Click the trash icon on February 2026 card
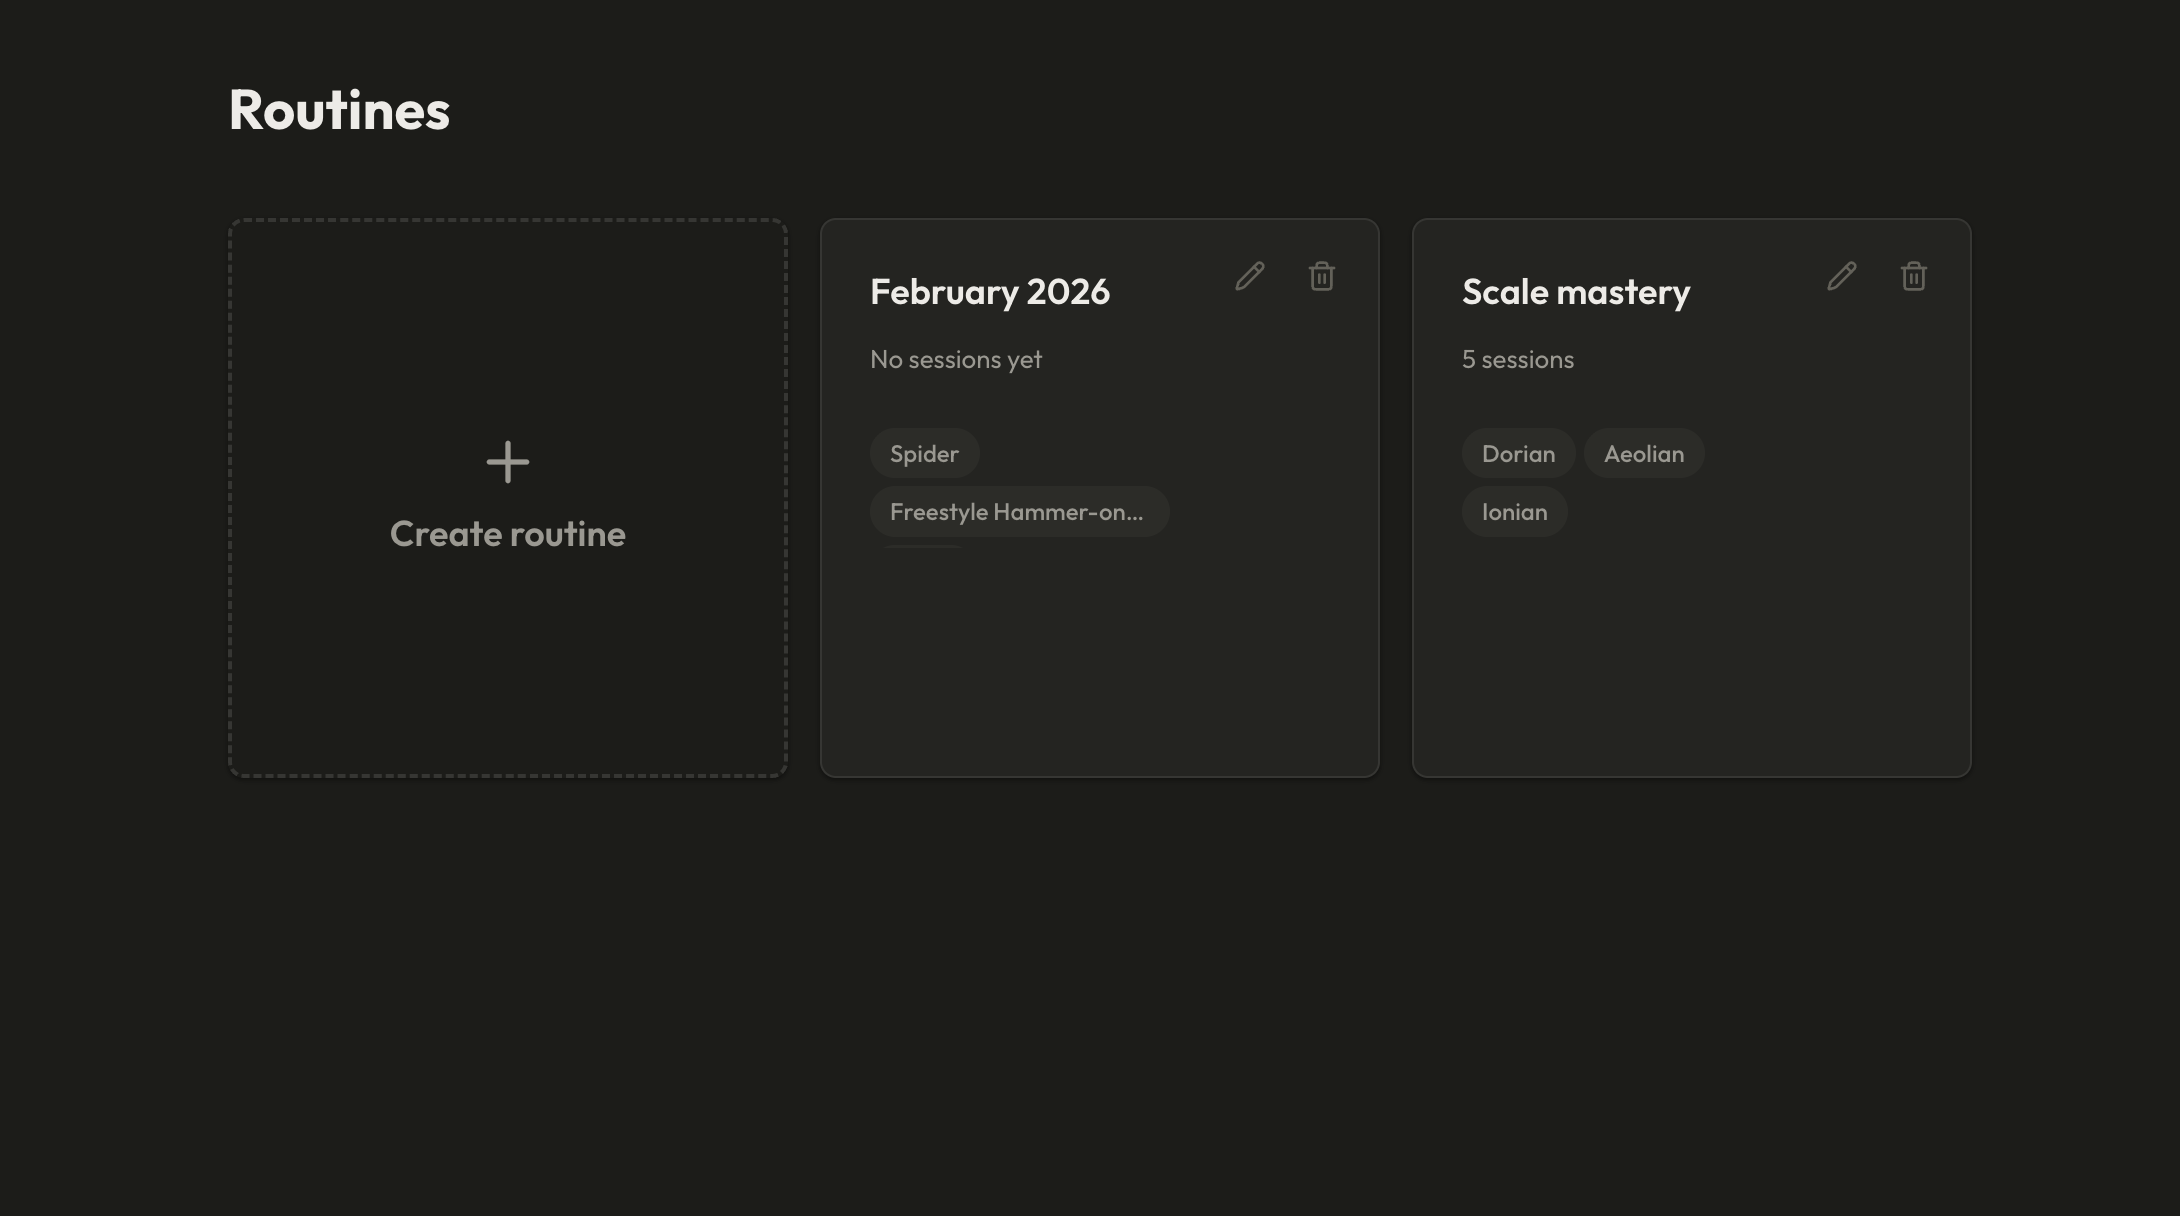The height and width of the screenshot is (1216, 2180). coord(1321,277)
